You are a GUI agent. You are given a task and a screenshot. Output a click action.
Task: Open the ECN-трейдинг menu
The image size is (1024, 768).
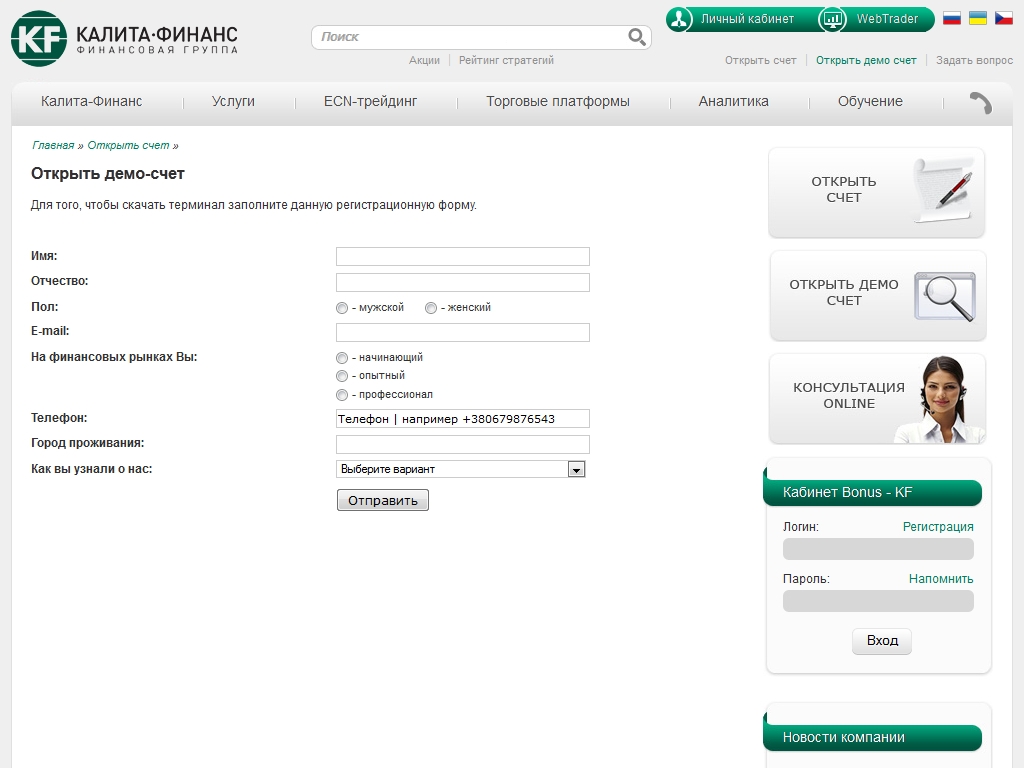[x=370, y=101]
